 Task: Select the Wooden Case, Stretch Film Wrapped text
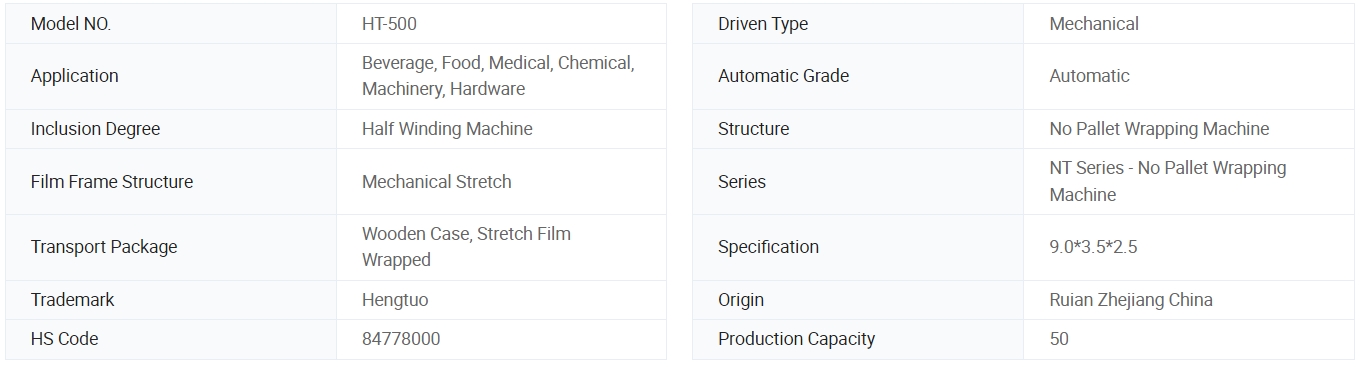(x=466, y=247)
